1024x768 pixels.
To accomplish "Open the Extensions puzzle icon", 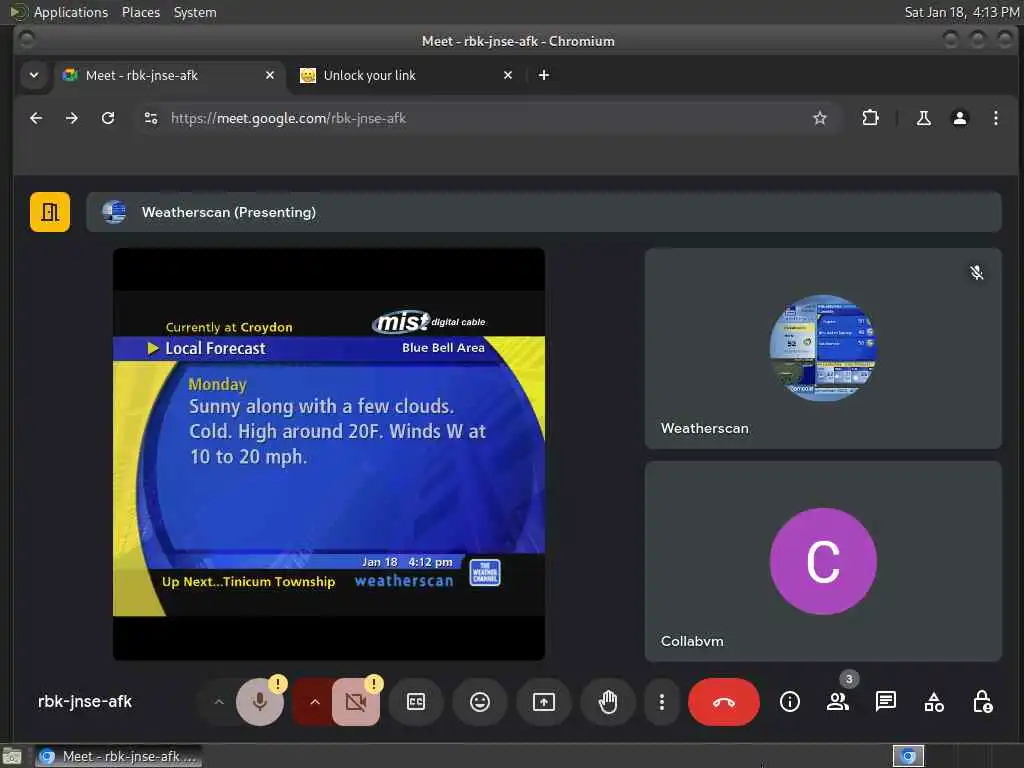I will click(x=870, y=118).
